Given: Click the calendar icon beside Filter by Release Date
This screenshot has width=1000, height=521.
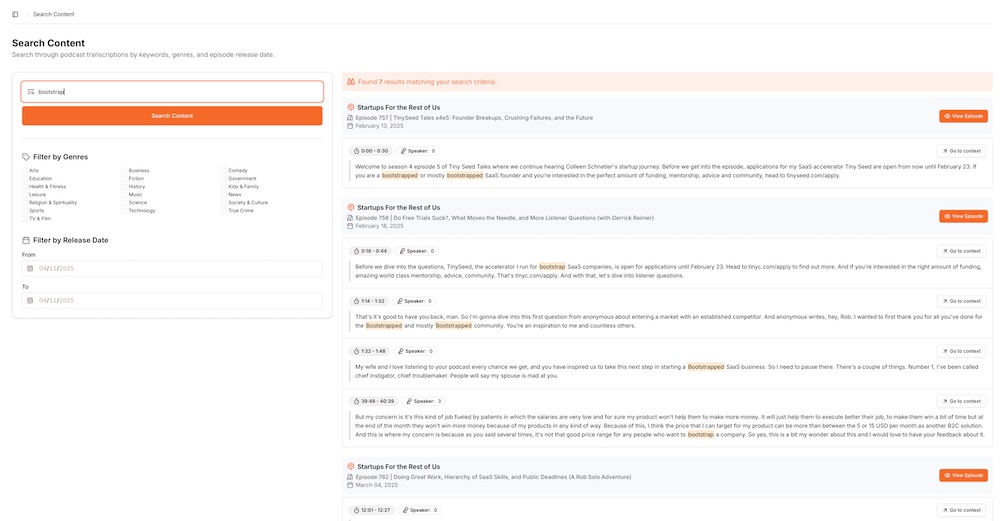Looking at the screenshot, I should (x=26, y=240).
